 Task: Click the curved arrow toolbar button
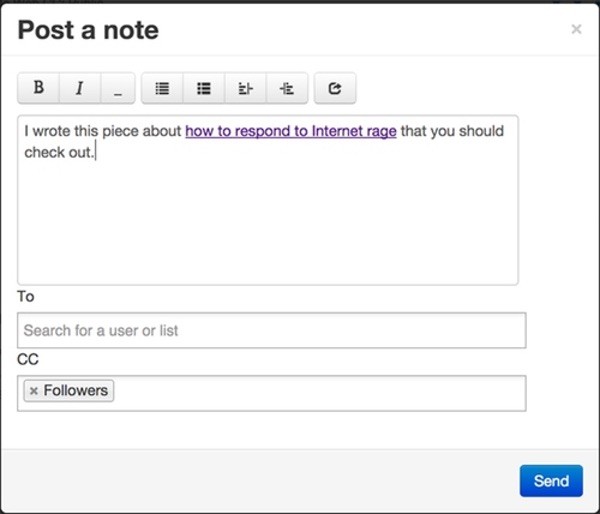coord(335,88)
